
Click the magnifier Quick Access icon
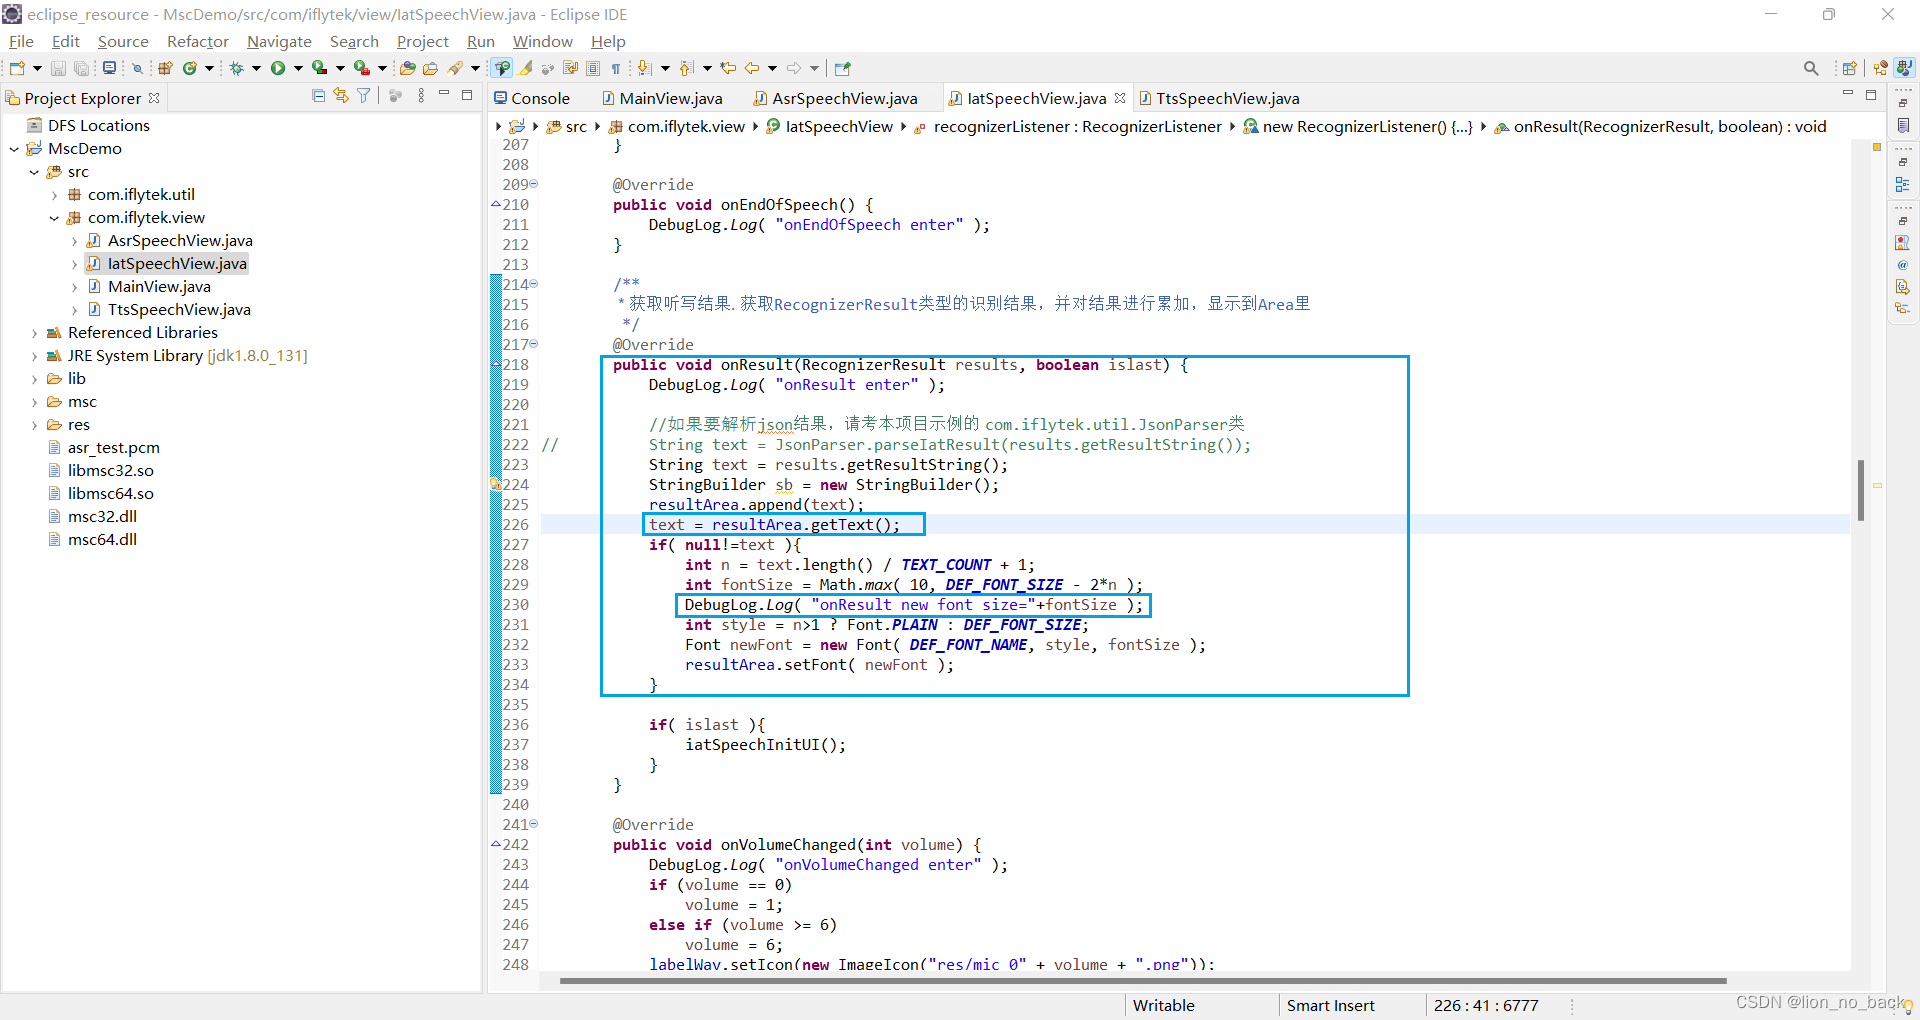click(1811, 68)
